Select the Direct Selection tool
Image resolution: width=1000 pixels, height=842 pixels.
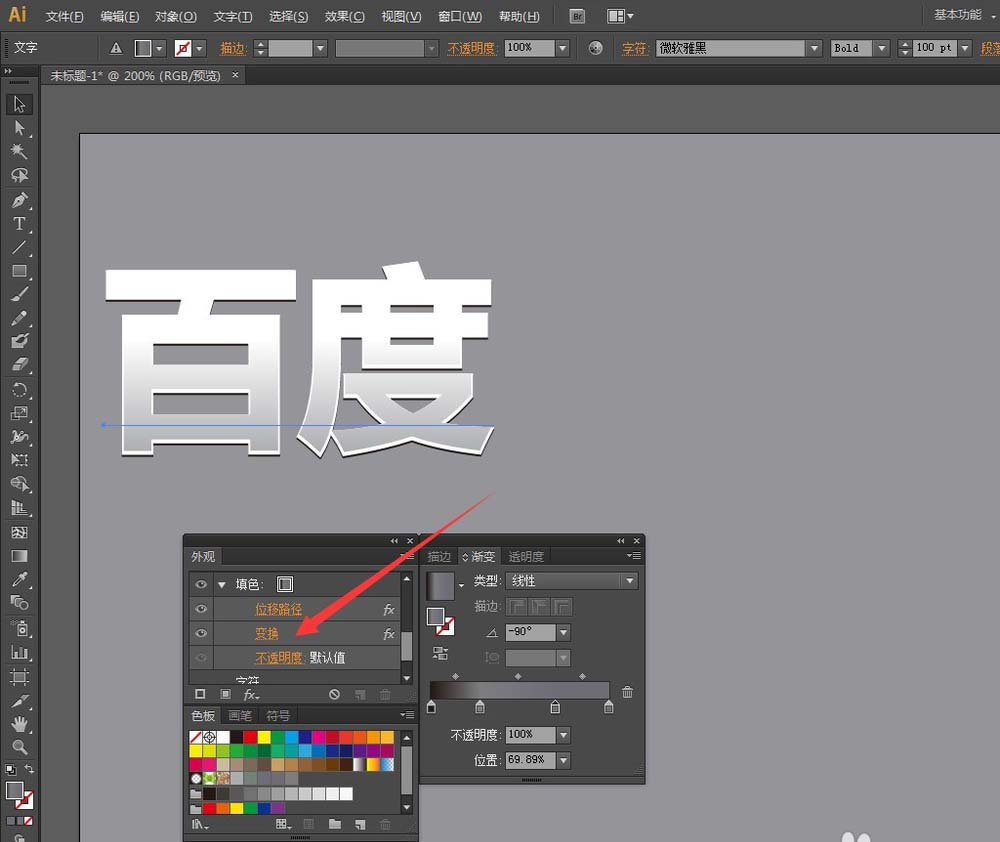click(x=19, y=128)
